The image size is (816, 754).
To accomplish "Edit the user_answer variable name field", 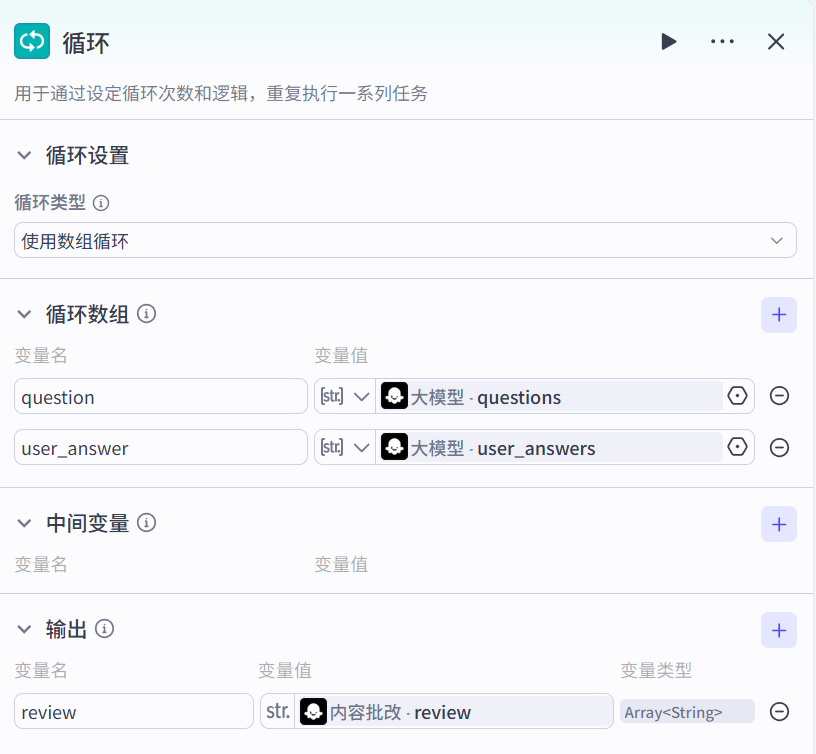I will (x=160, y=447).
